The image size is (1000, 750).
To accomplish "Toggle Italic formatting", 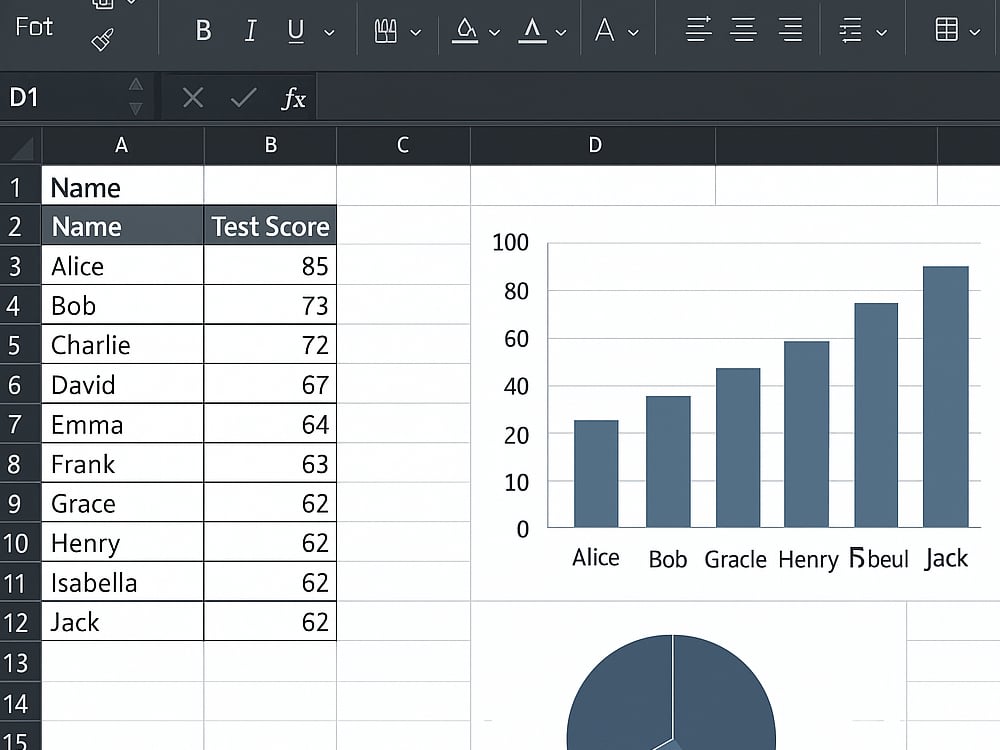I will 251,31.
